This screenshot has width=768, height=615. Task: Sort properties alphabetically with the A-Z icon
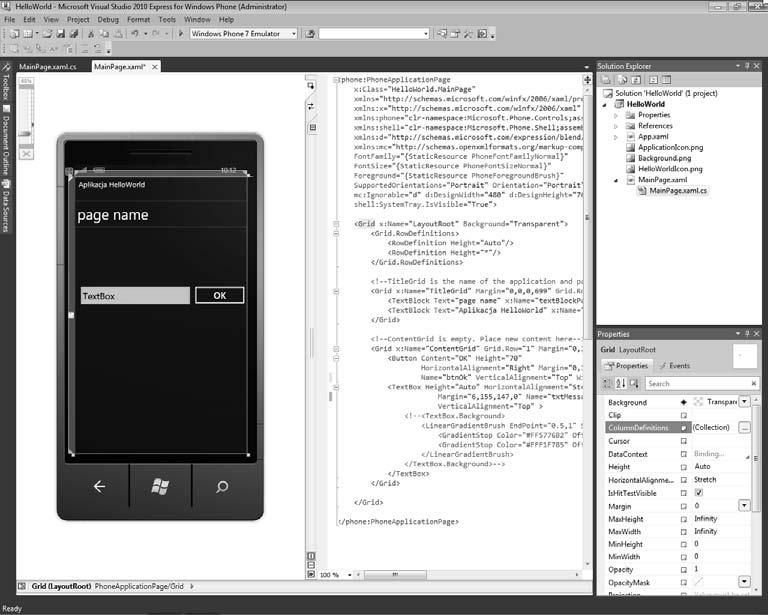coord(621,383)
